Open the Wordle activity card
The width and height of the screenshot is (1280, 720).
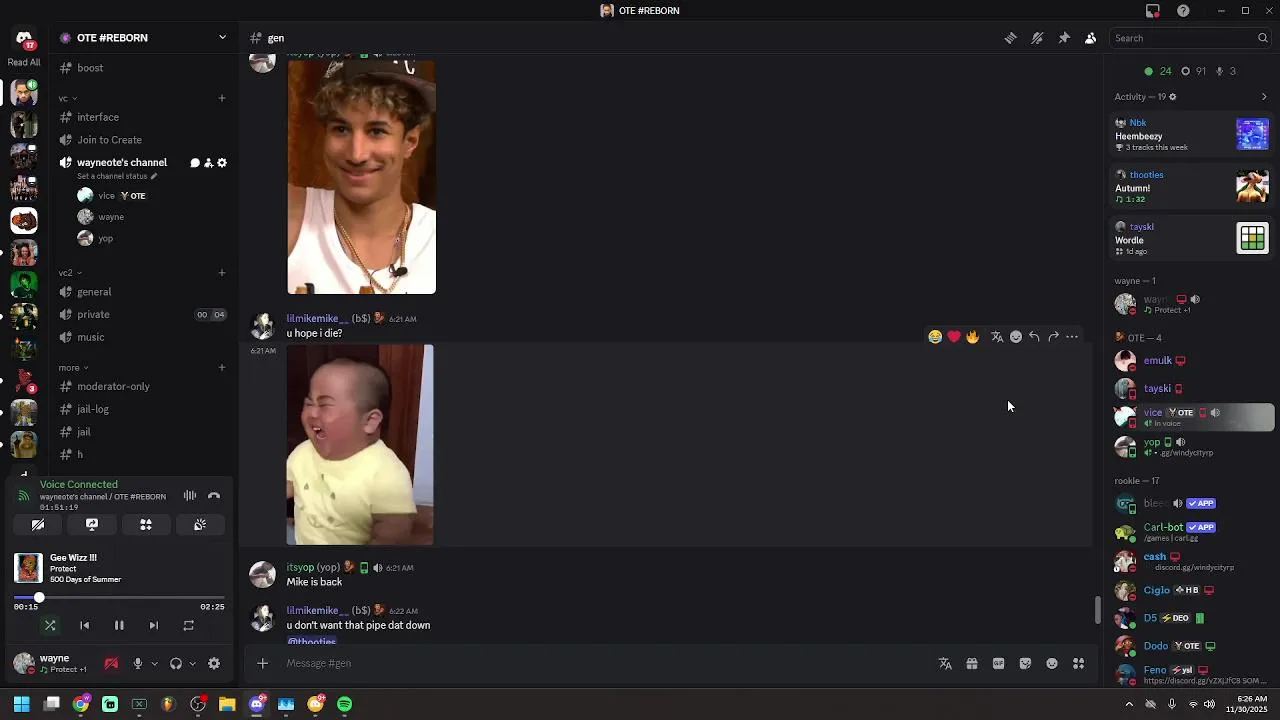point(1192,239)
